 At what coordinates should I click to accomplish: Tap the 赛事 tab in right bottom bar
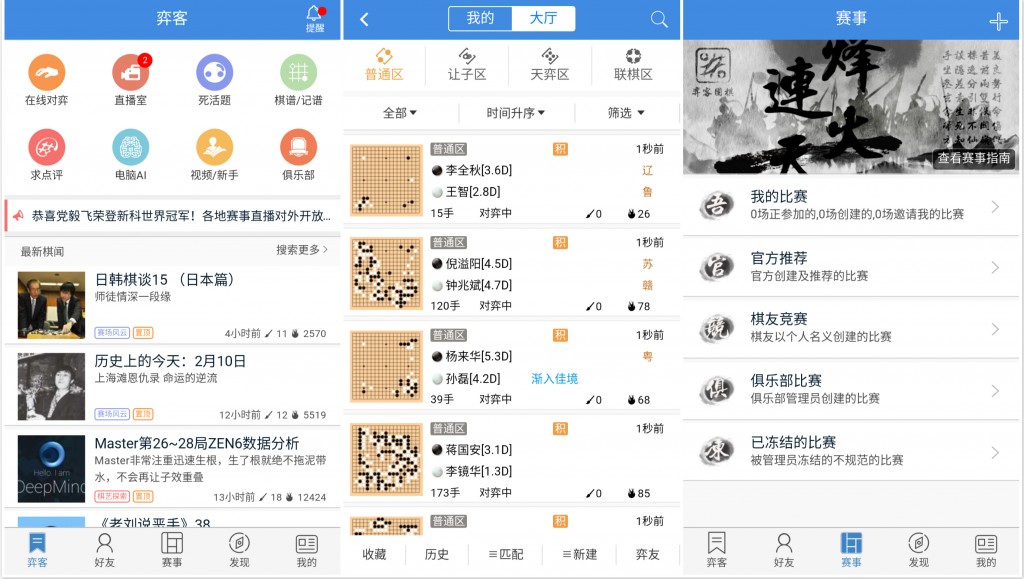(x=851, y=550)
